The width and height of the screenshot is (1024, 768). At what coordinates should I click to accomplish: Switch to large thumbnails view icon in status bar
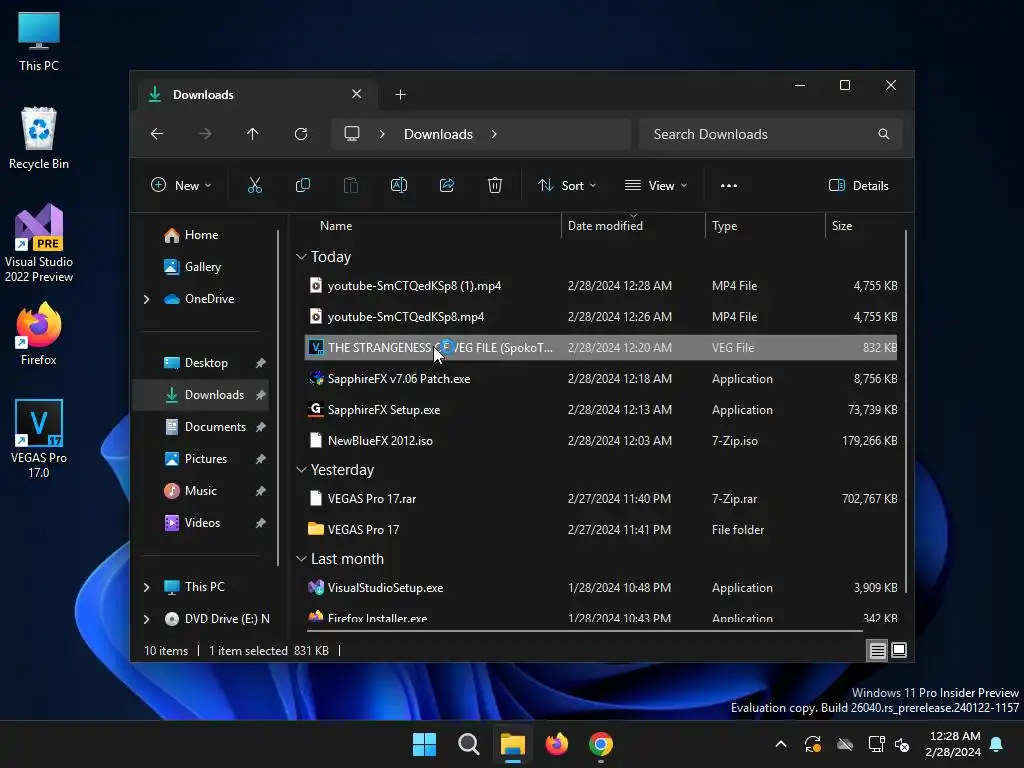[x=899, y=650]
